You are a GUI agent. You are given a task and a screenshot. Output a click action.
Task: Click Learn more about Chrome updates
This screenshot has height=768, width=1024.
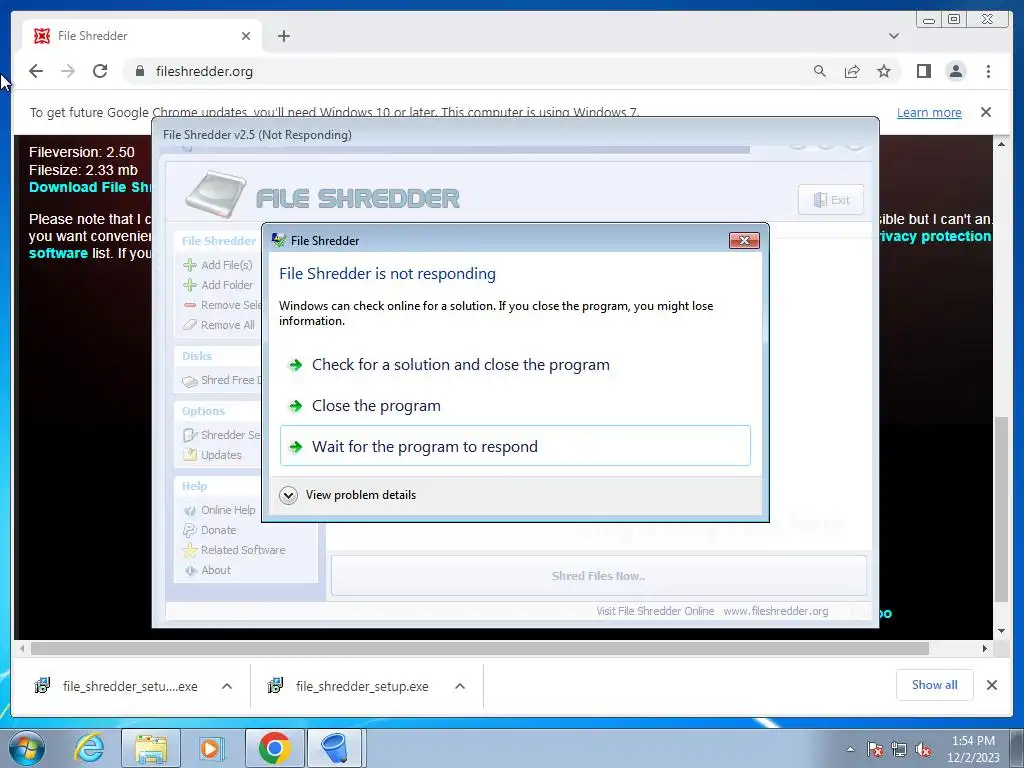tap(929, 112)
